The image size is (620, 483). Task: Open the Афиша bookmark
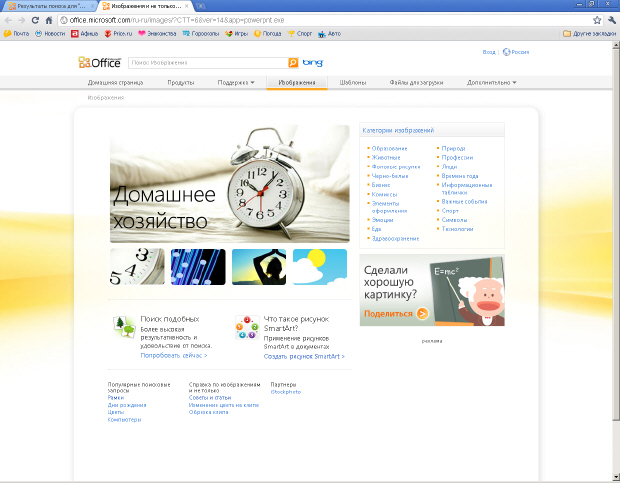85,34
